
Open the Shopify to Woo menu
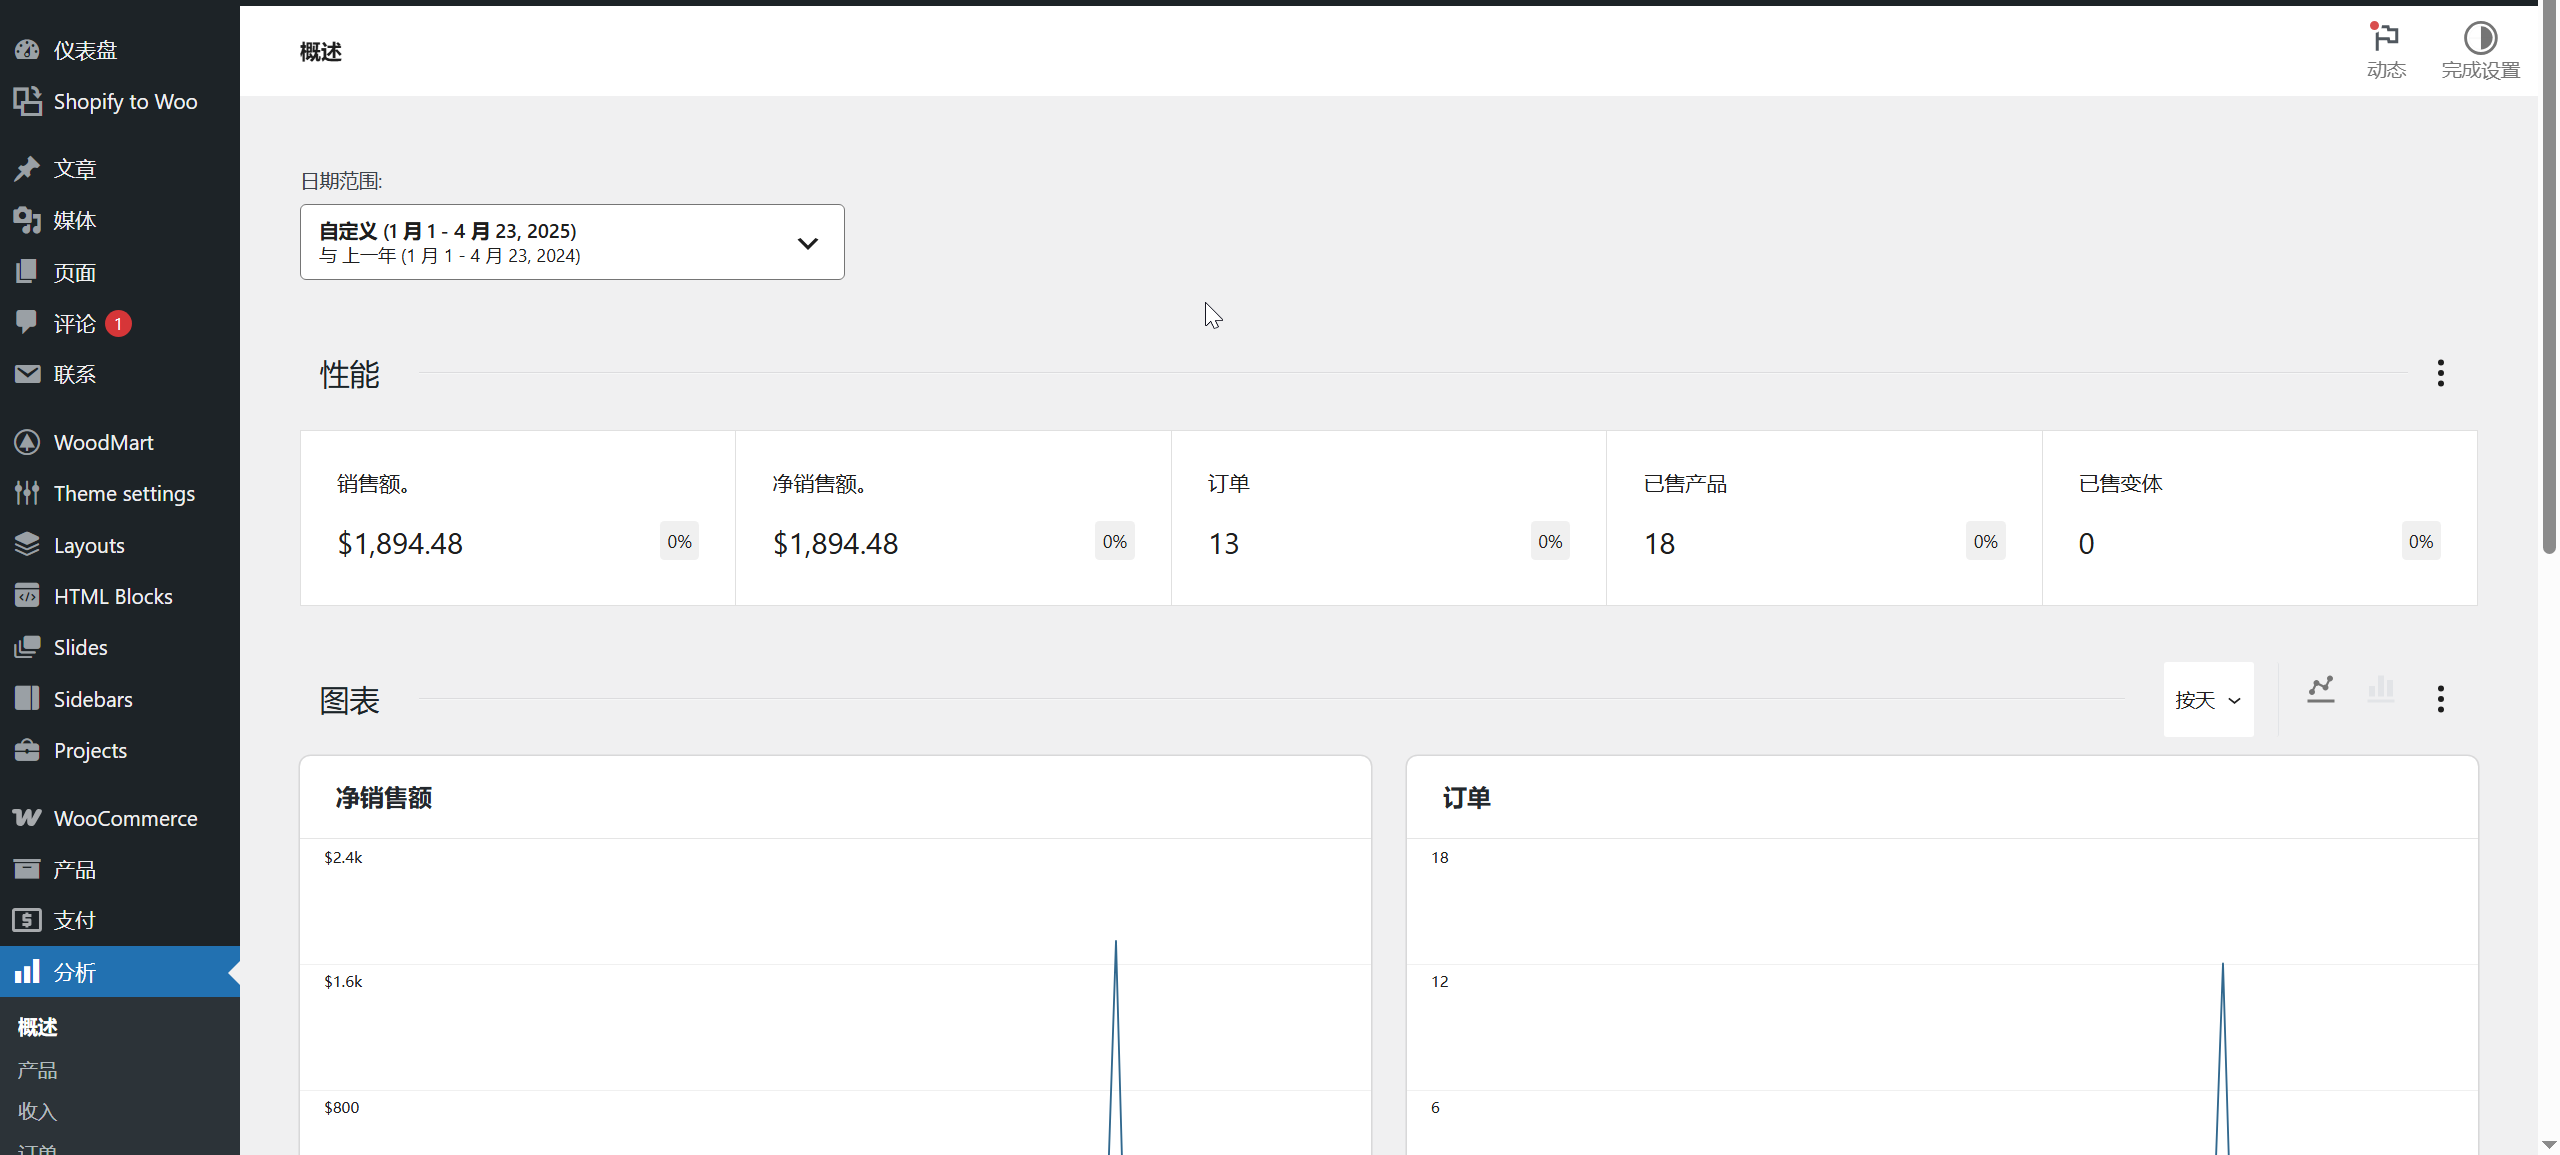point(120,101)
